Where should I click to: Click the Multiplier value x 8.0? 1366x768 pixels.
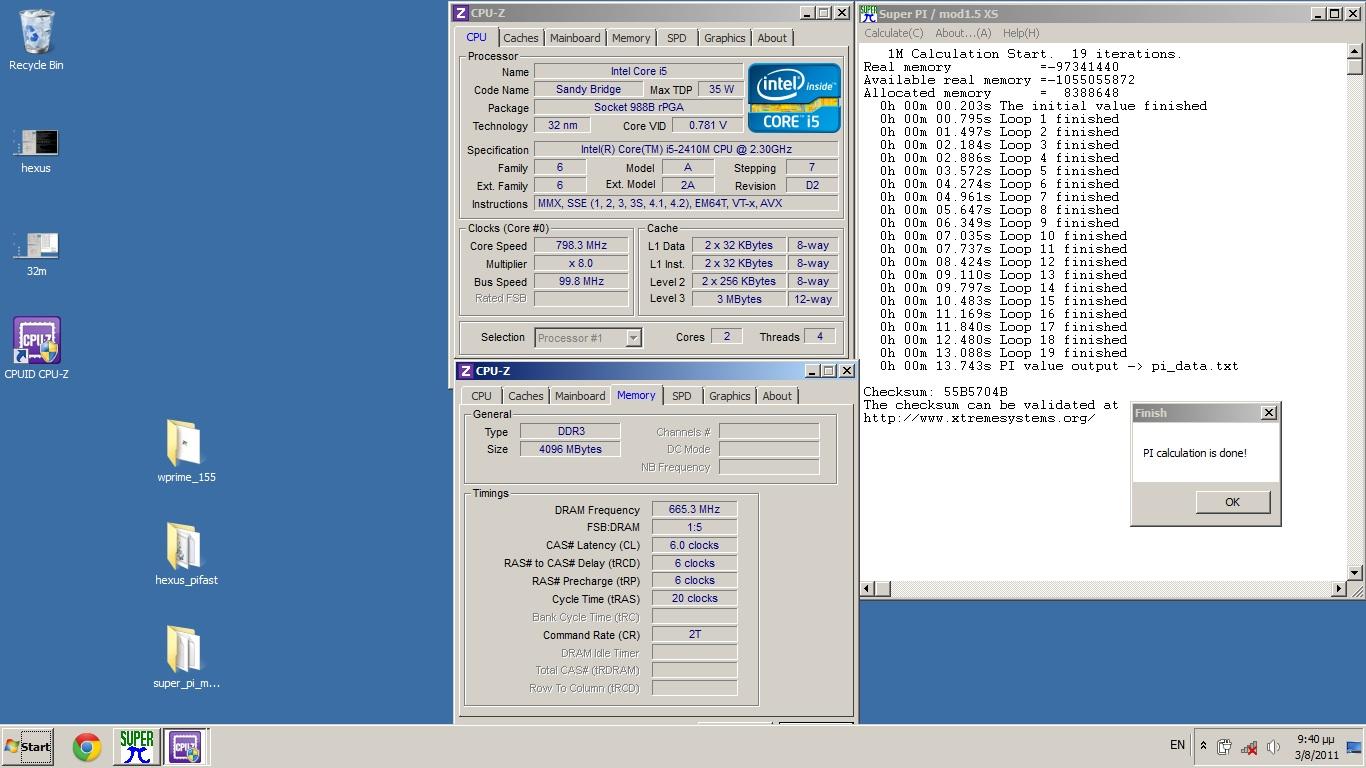(581, 263)
